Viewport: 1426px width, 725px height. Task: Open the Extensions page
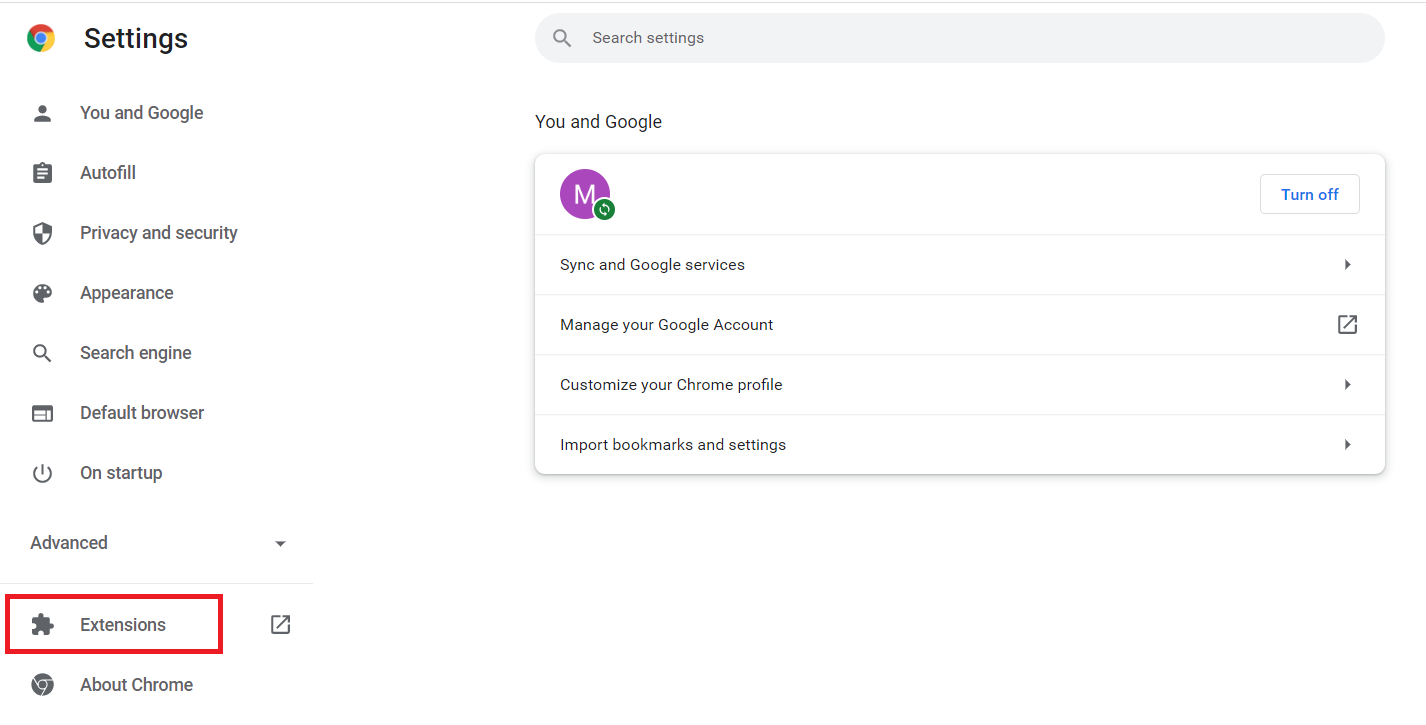pos(123,625)
